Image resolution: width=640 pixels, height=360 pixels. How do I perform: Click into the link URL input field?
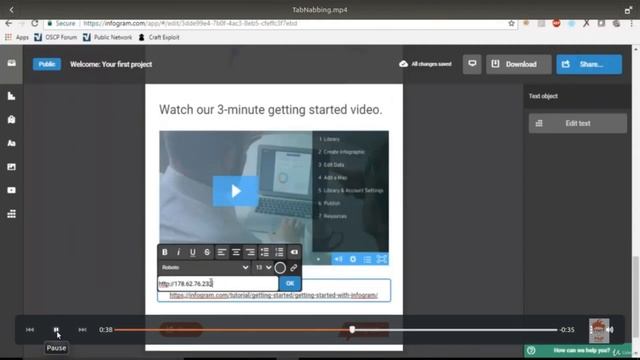click(218, 284)
